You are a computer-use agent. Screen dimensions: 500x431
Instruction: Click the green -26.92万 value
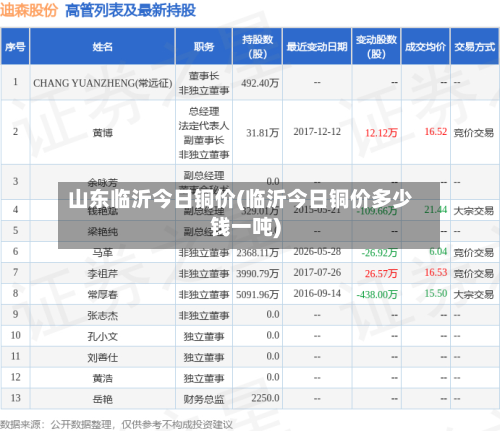[379, 253]
